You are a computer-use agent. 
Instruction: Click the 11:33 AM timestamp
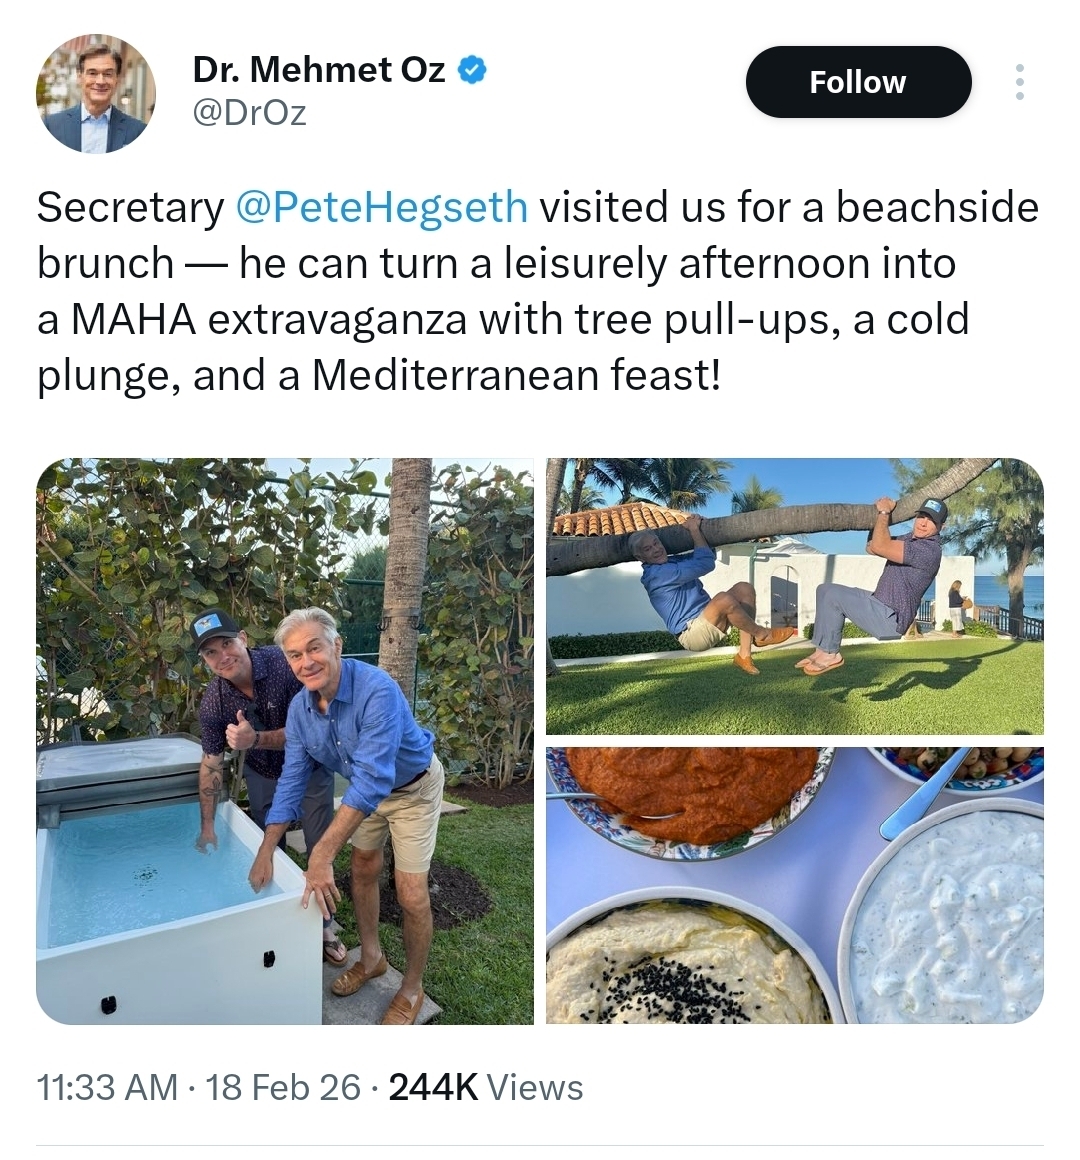click(107, 1087)
